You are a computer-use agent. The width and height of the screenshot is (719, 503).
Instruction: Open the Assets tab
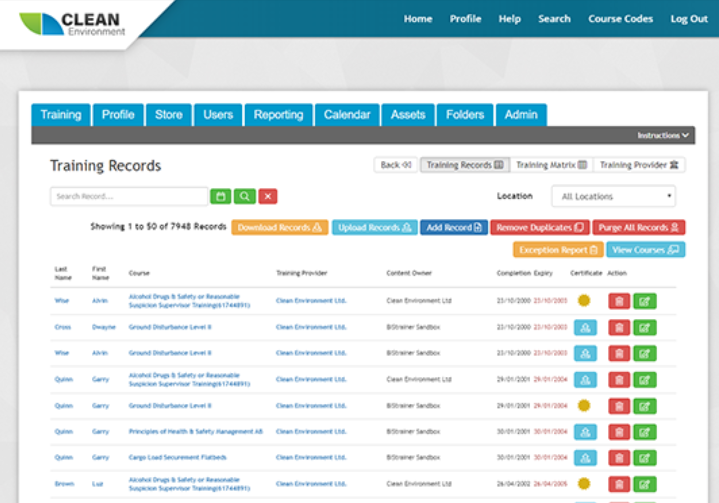[x=408, y=115]
